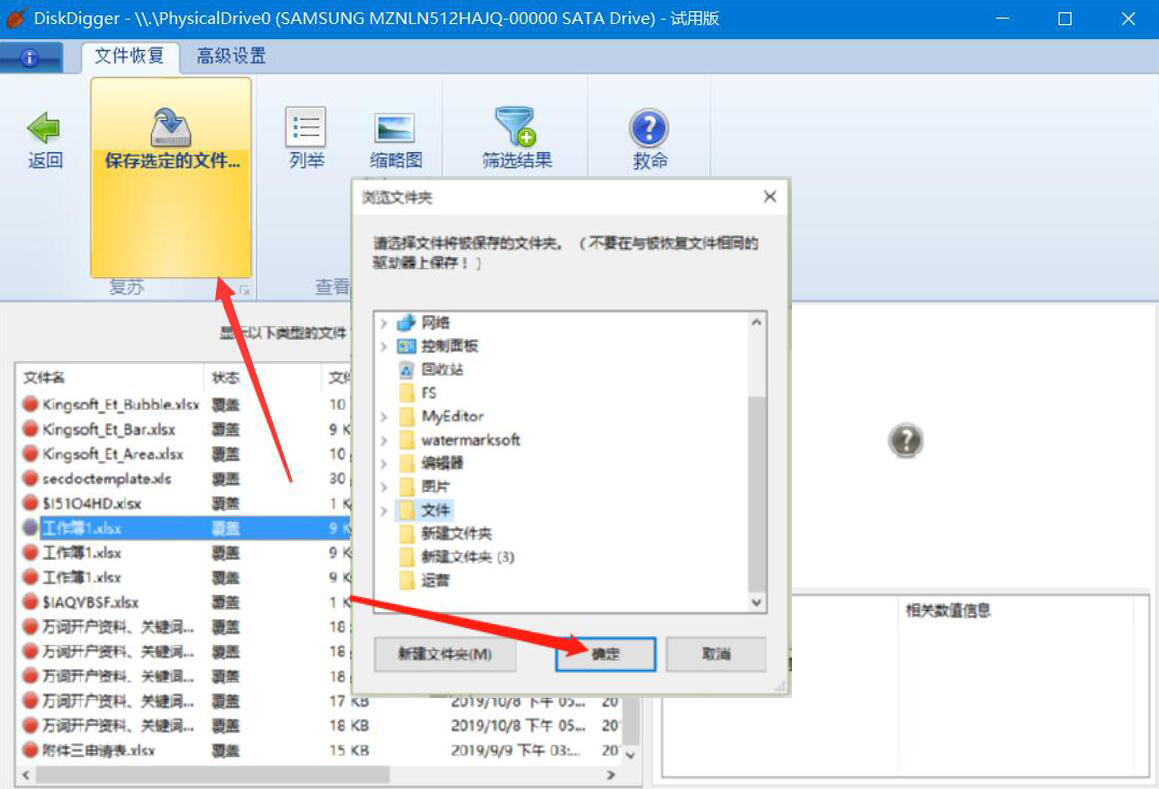Image resolution: width=1159 pixels, height=789 pixels.
Task: Confirm with the 确定 button
Action: click(x=605, y=654)
